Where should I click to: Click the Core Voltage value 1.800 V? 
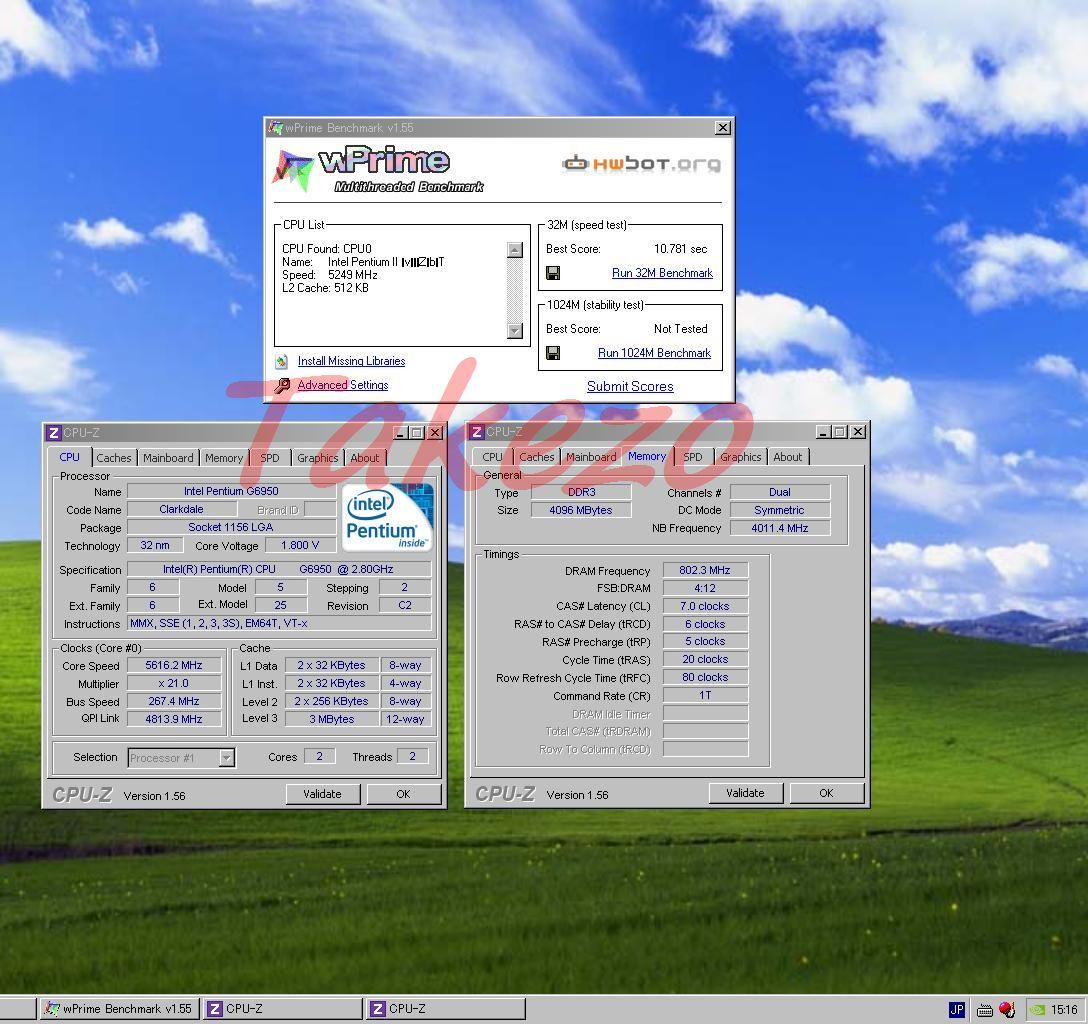300,545
